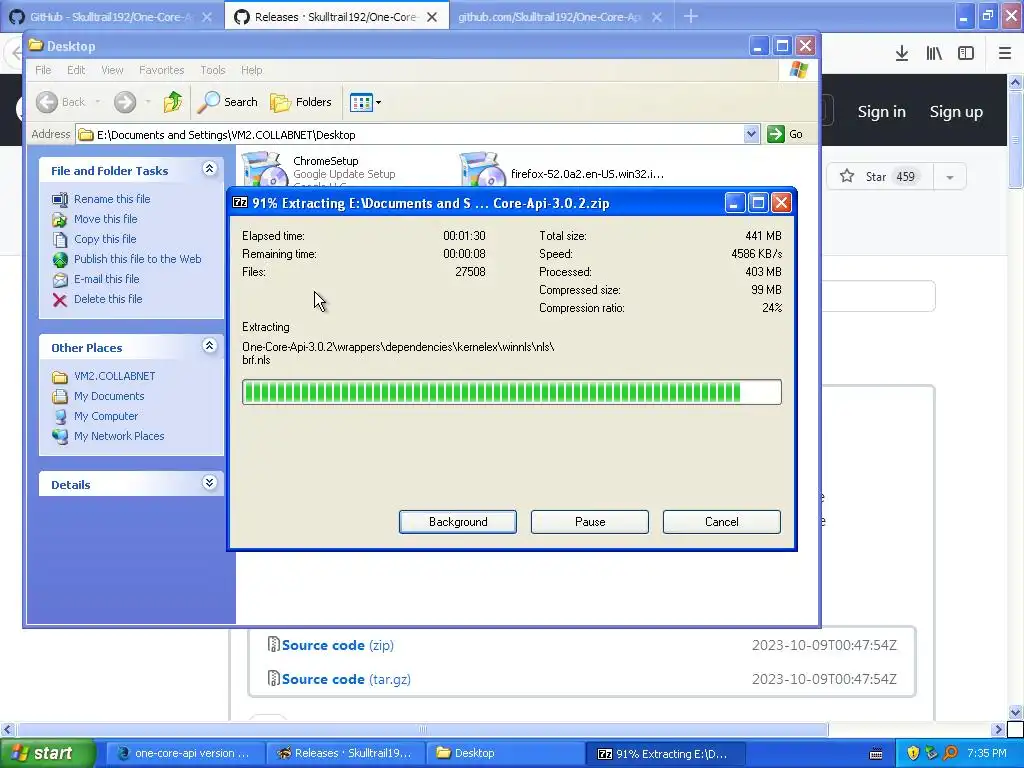Click the Back arrow icon in Explorer
The height and width of the screenshot is (768, 1024).
(47, 102)
